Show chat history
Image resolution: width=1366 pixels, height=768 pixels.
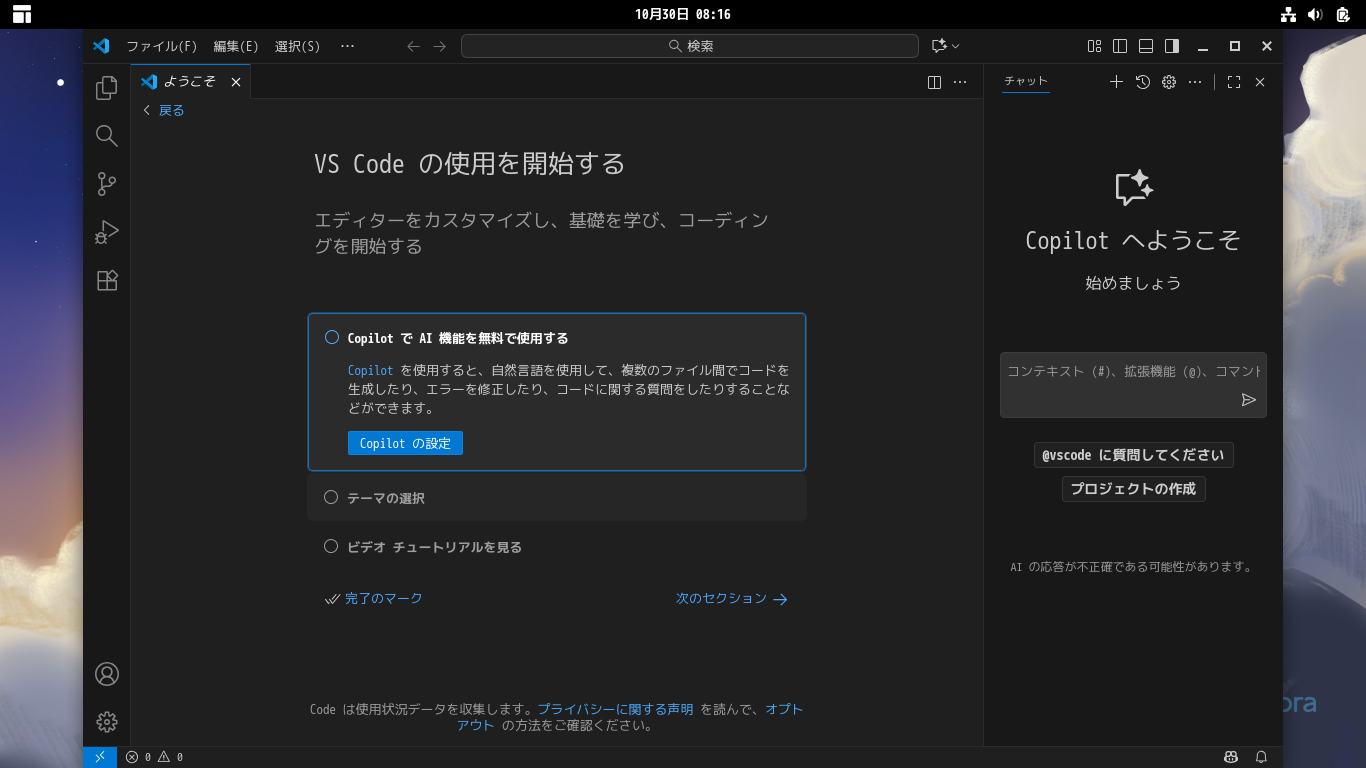point(1143,82)
